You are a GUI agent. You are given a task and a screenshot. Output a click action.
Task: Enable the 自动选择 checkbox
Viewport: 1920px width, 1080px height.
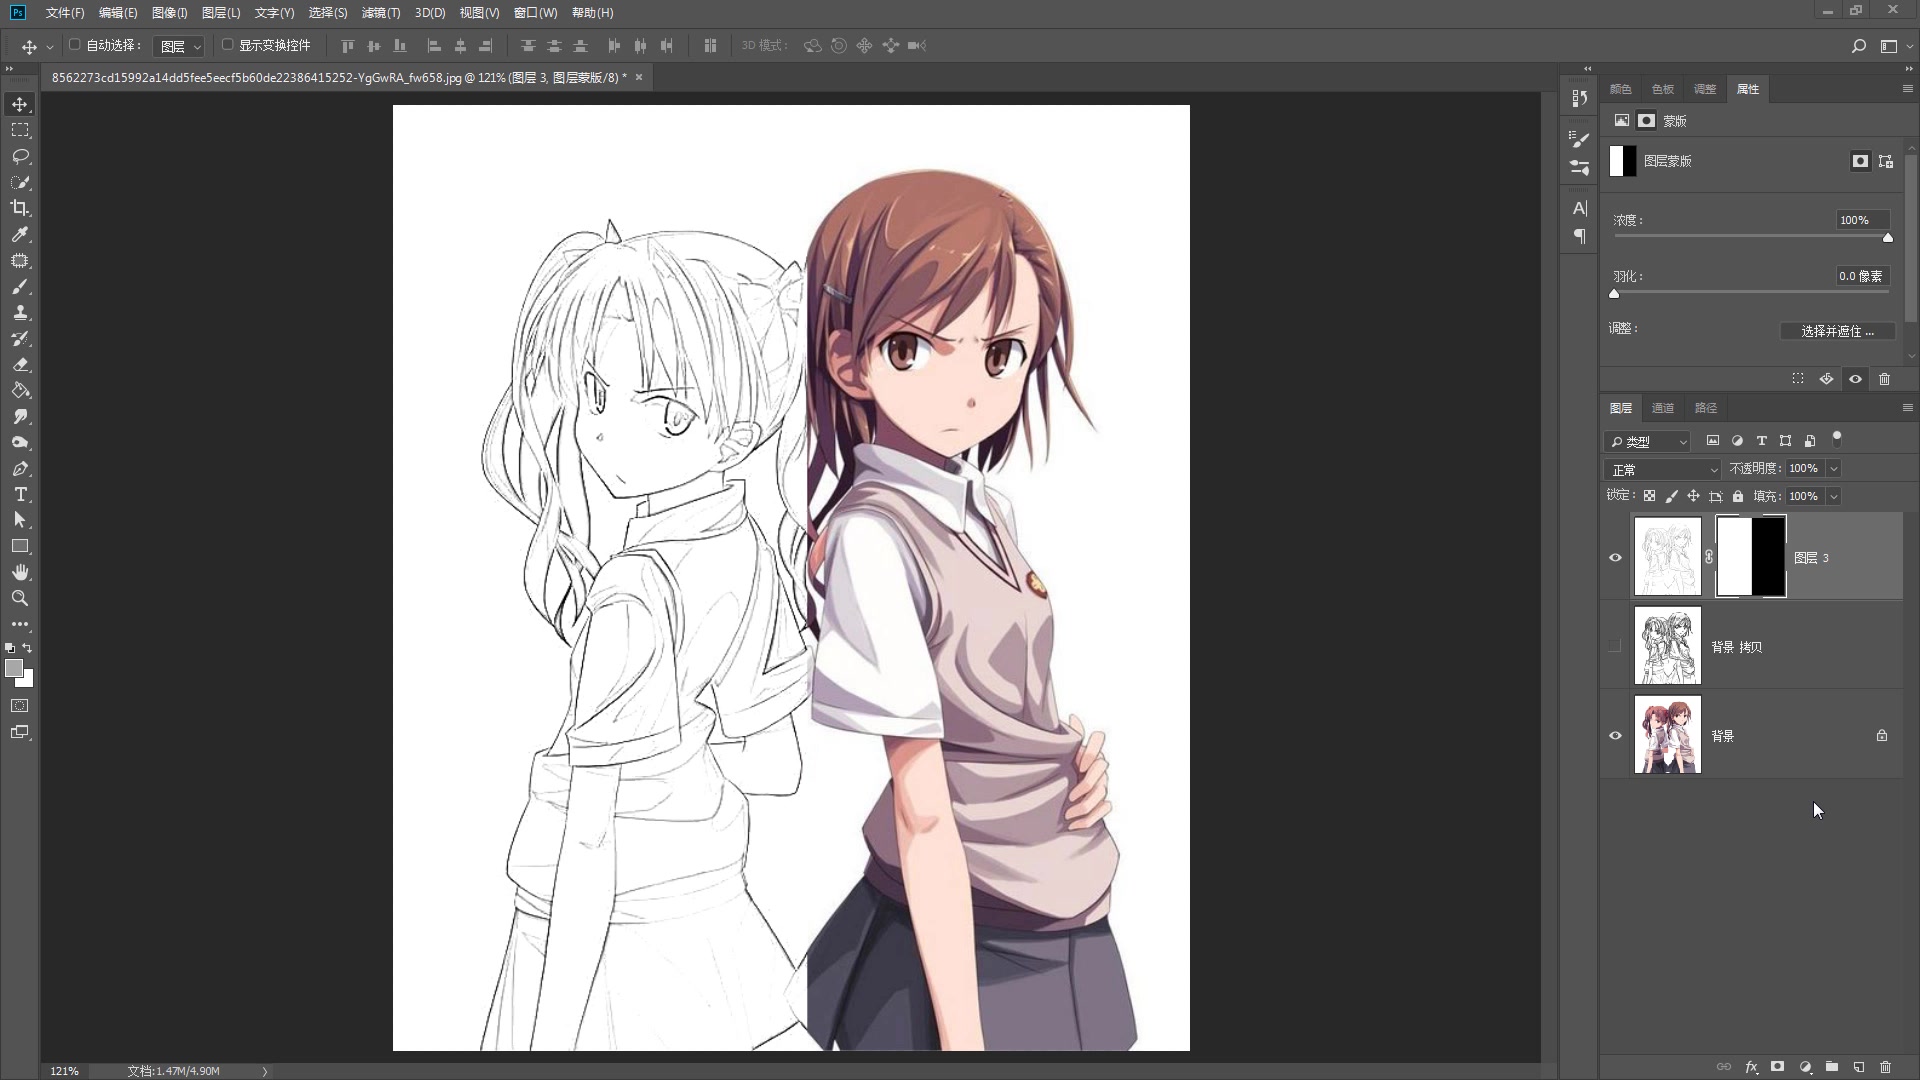[74, 45]
